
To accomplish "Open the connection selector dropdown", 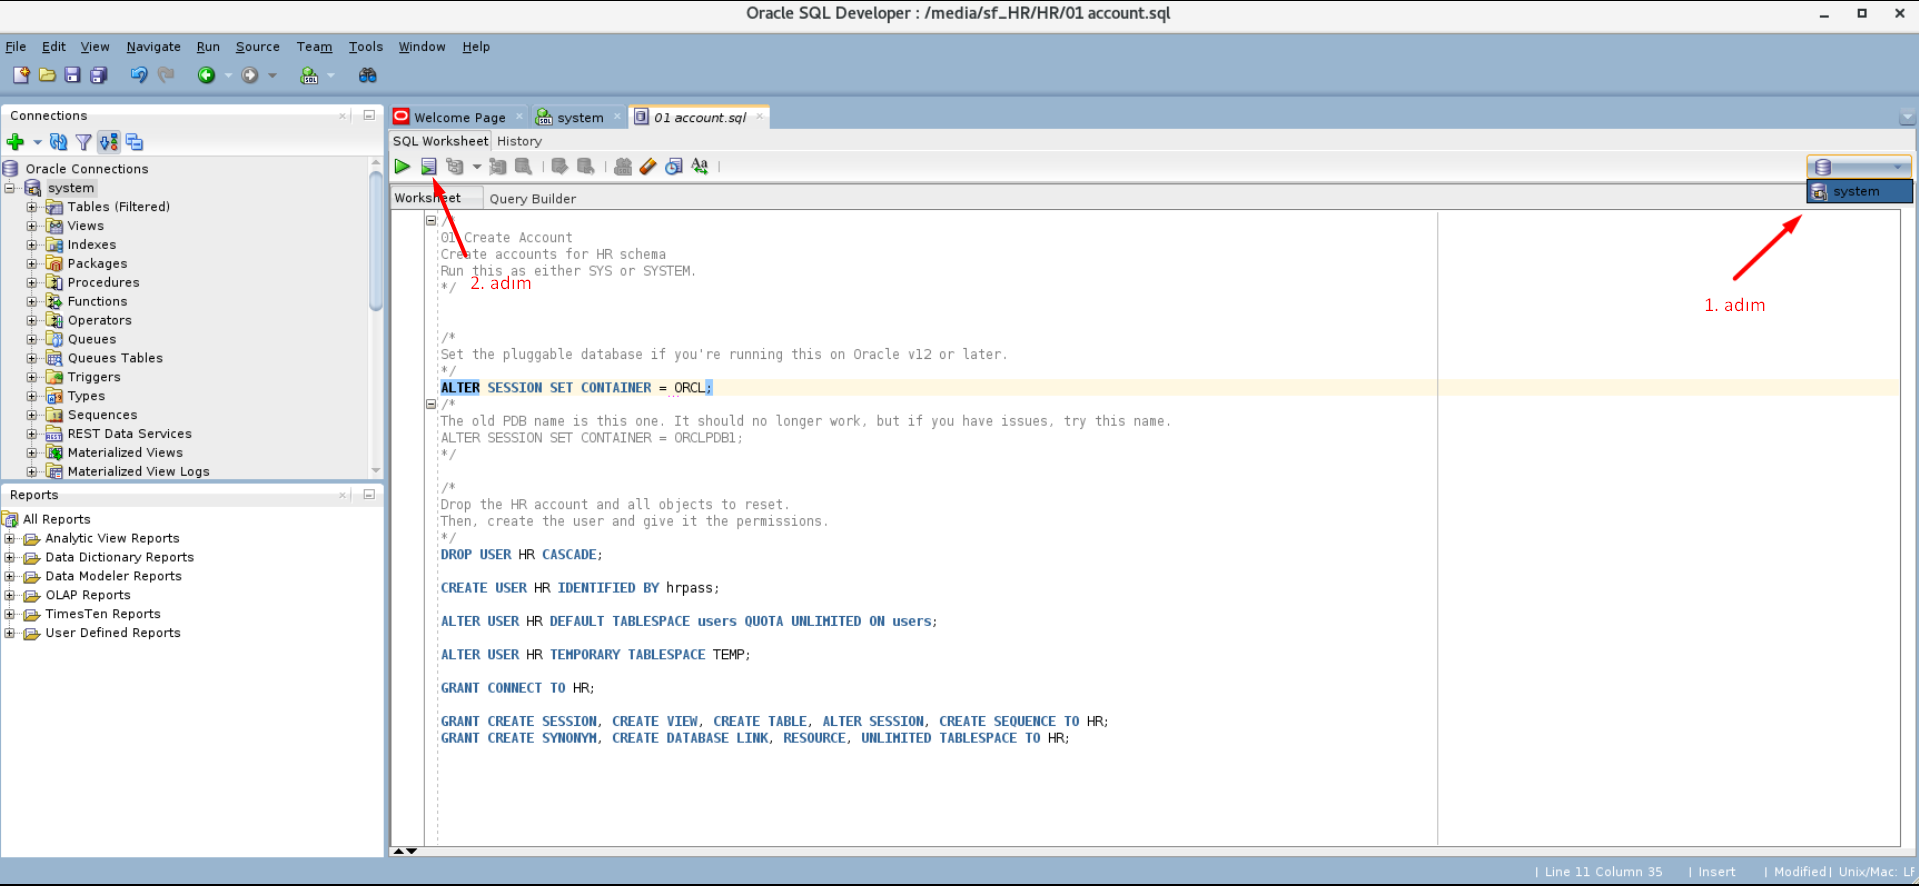I will pyautogui.click(x=1858, y=167).
